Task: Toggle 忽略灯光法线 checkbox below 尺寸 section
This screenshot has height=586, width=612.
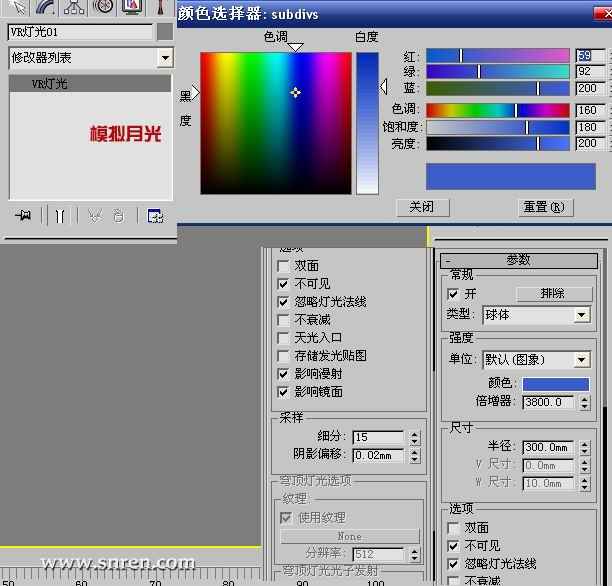Action: click(x=453, y=564)
